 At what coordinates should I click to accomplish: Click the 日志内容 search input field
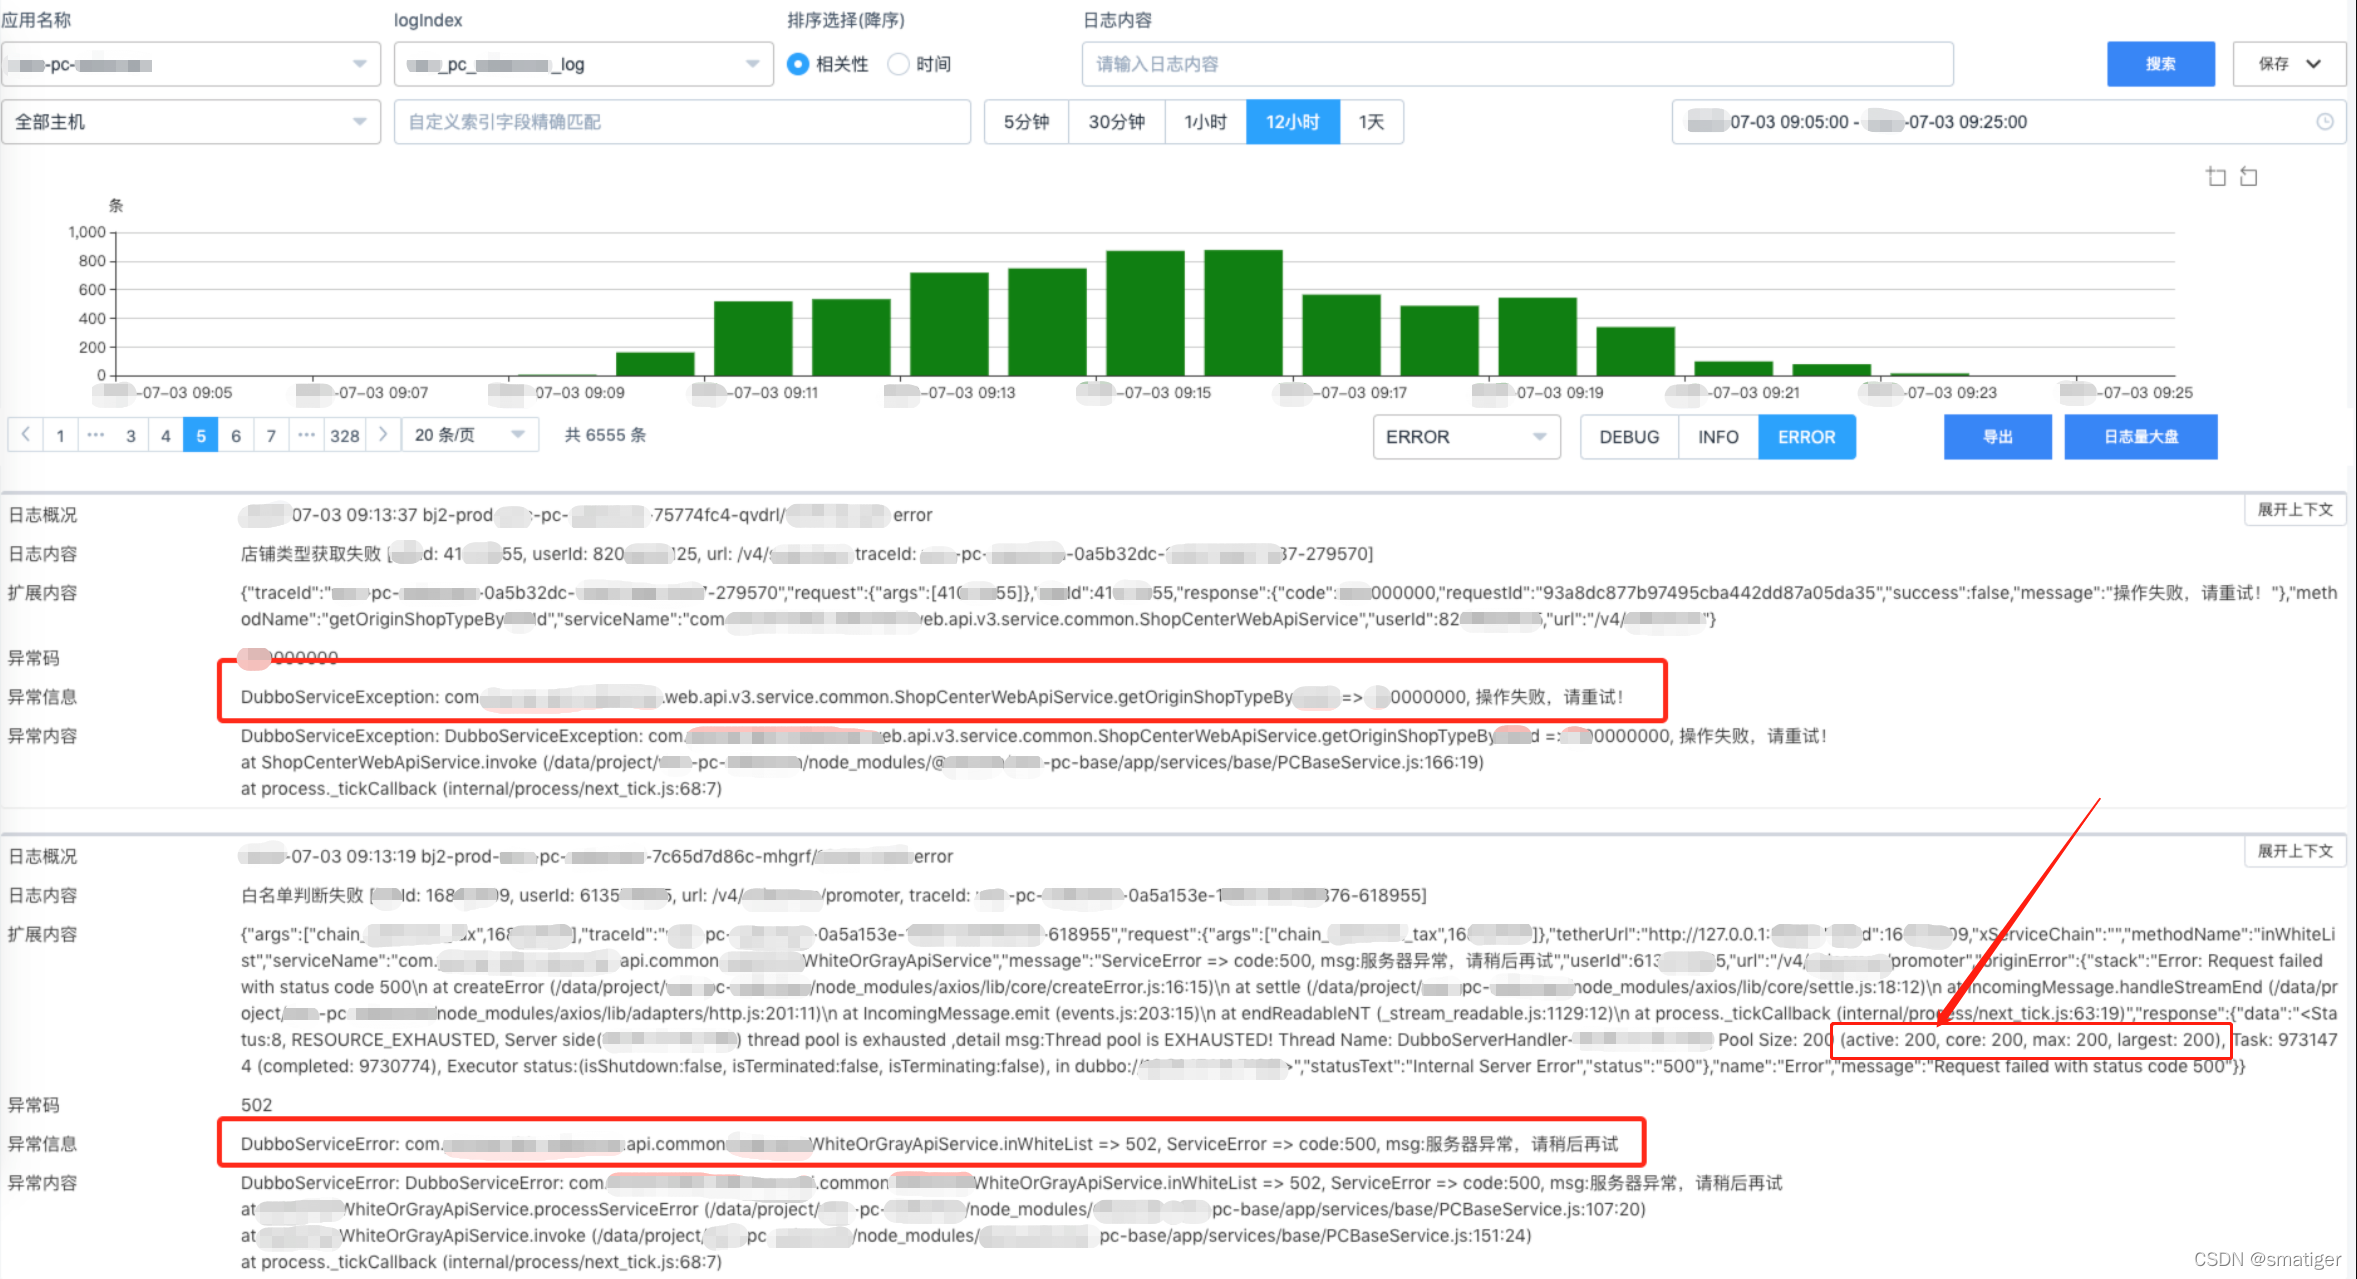(x=1516, y=64)
